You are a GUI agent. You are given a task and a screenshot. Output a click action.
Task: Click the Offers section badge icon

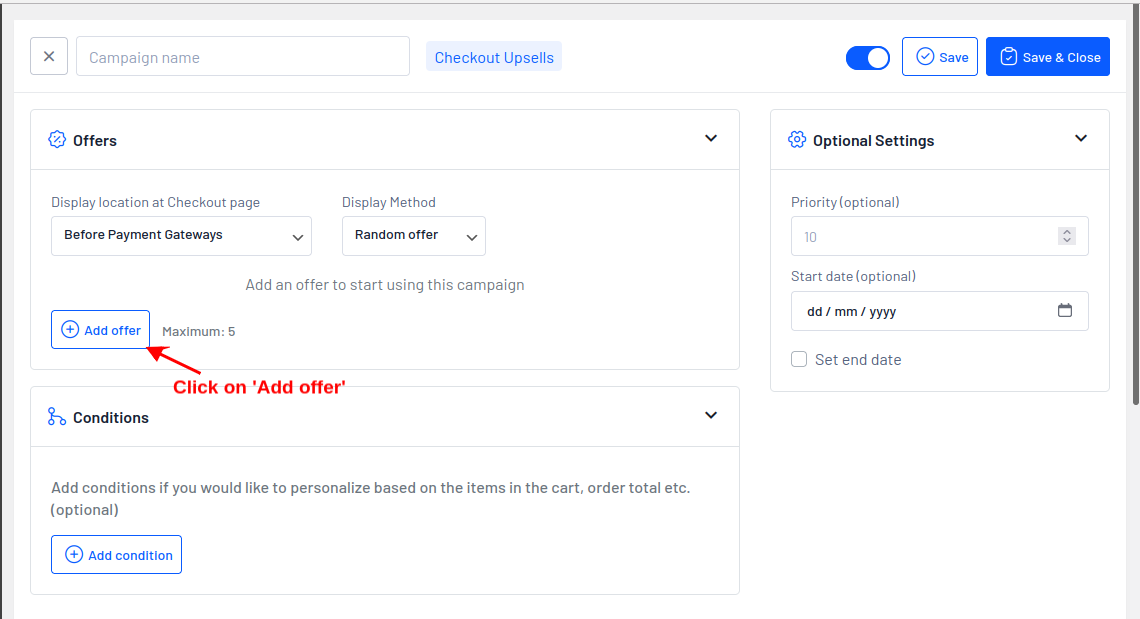tap(57, 140)
